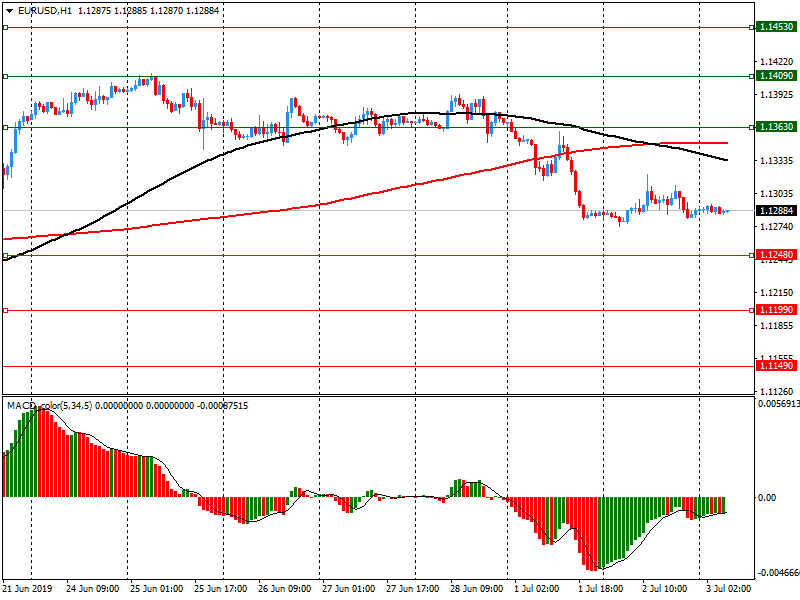Click the 1.11260 price axis value
Screen dimensions: 800x600
tap(777, 392)
